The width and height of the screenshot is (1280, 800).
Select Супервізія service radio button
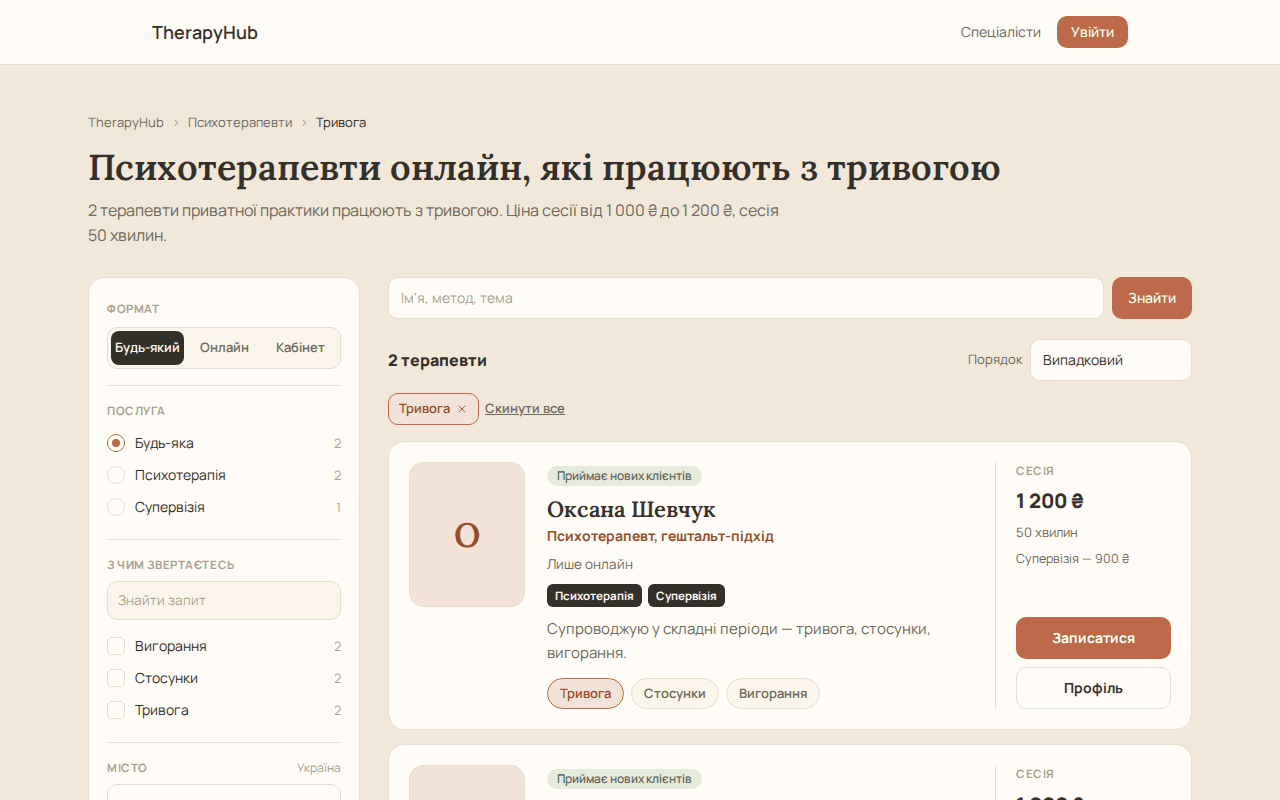point(116,507)
